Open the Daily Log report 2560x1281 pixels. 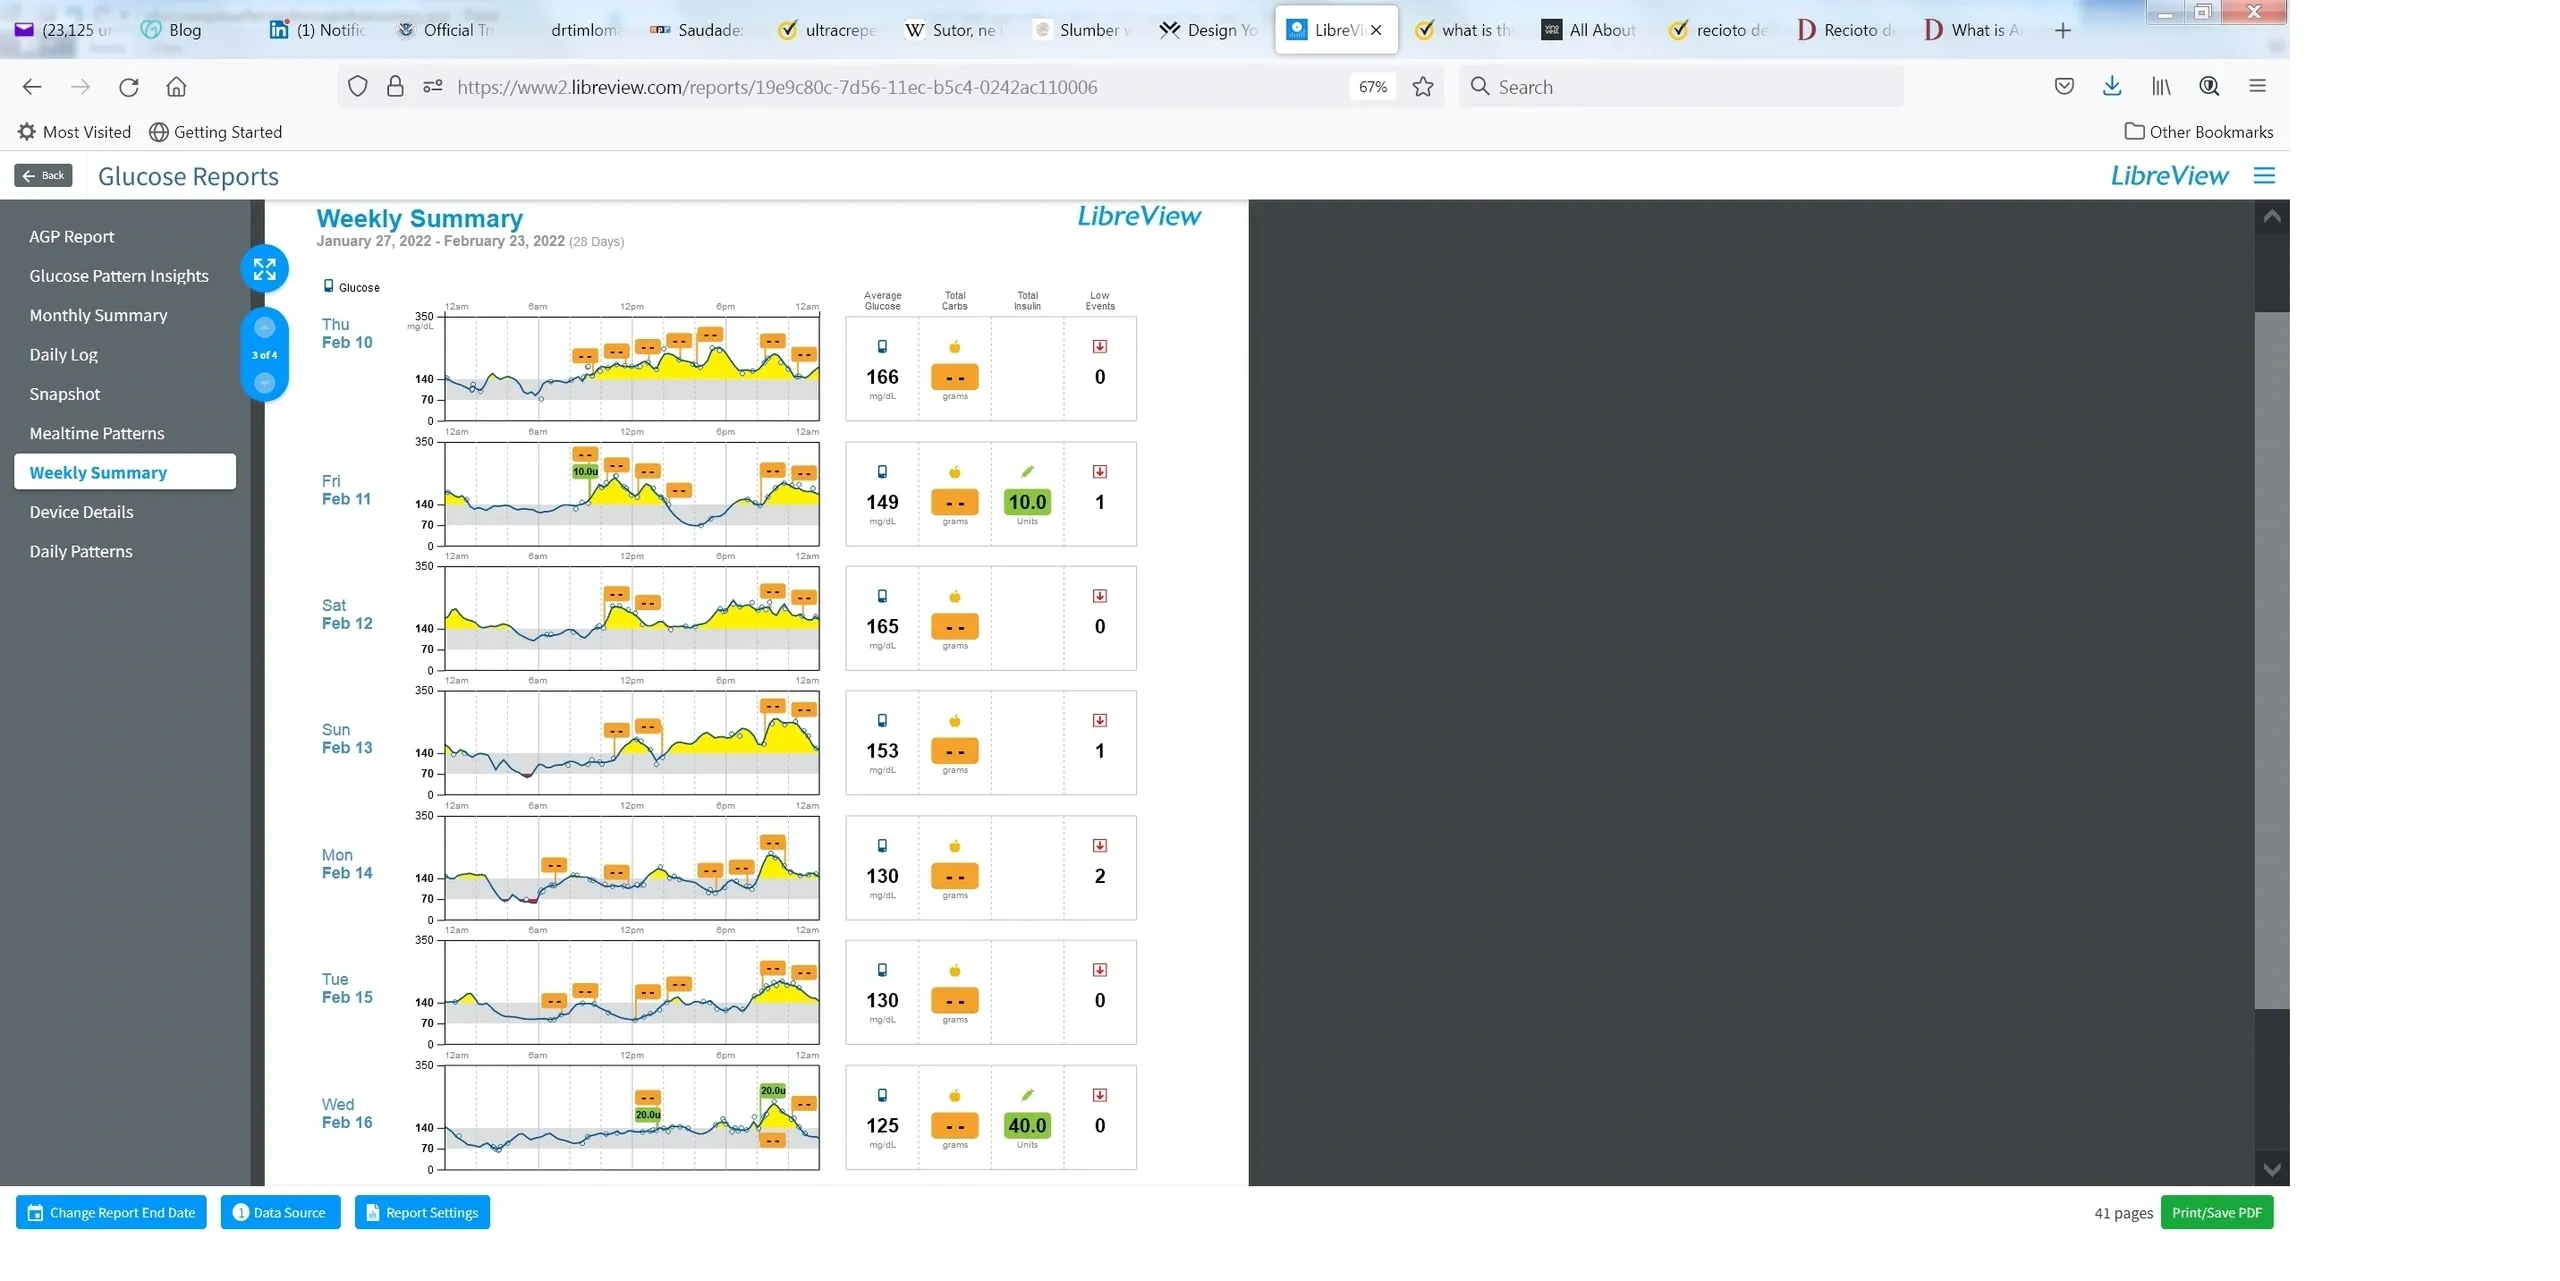coord(64,355)
